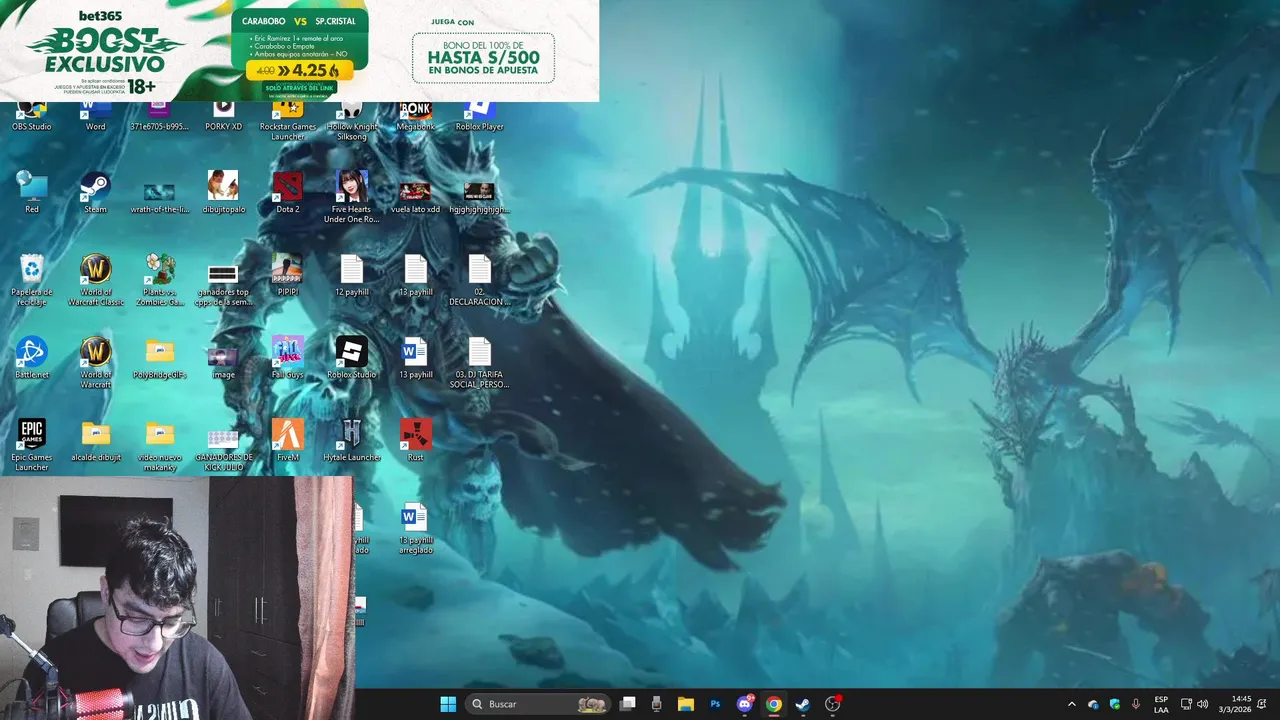The height and width of the screenshot is (720, 1280).
Task: Open the network tray icon
Action: tap(1186, 704)
